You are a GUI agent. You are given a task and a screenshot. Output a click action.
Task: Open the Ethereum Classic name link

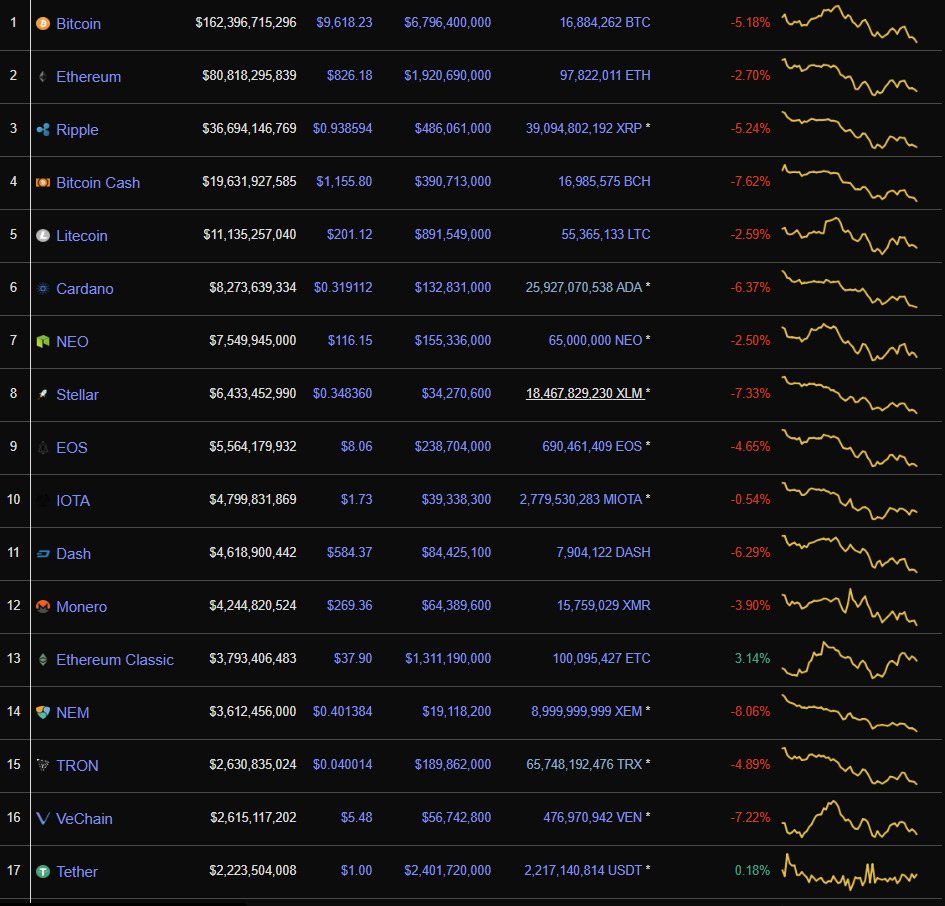[x=115, y=660]
